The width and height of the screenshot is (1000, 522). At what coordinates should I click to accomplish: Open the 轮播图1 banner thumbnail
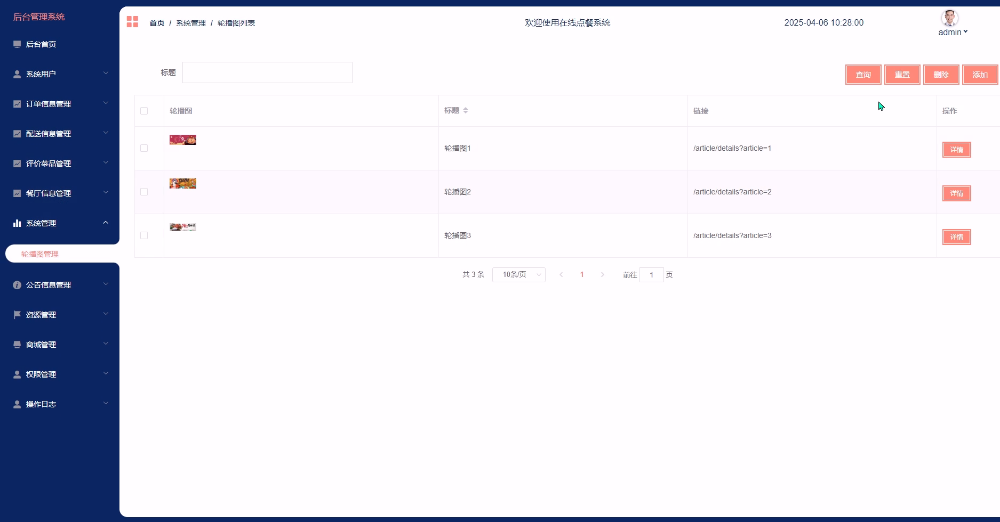coord(183,140)
